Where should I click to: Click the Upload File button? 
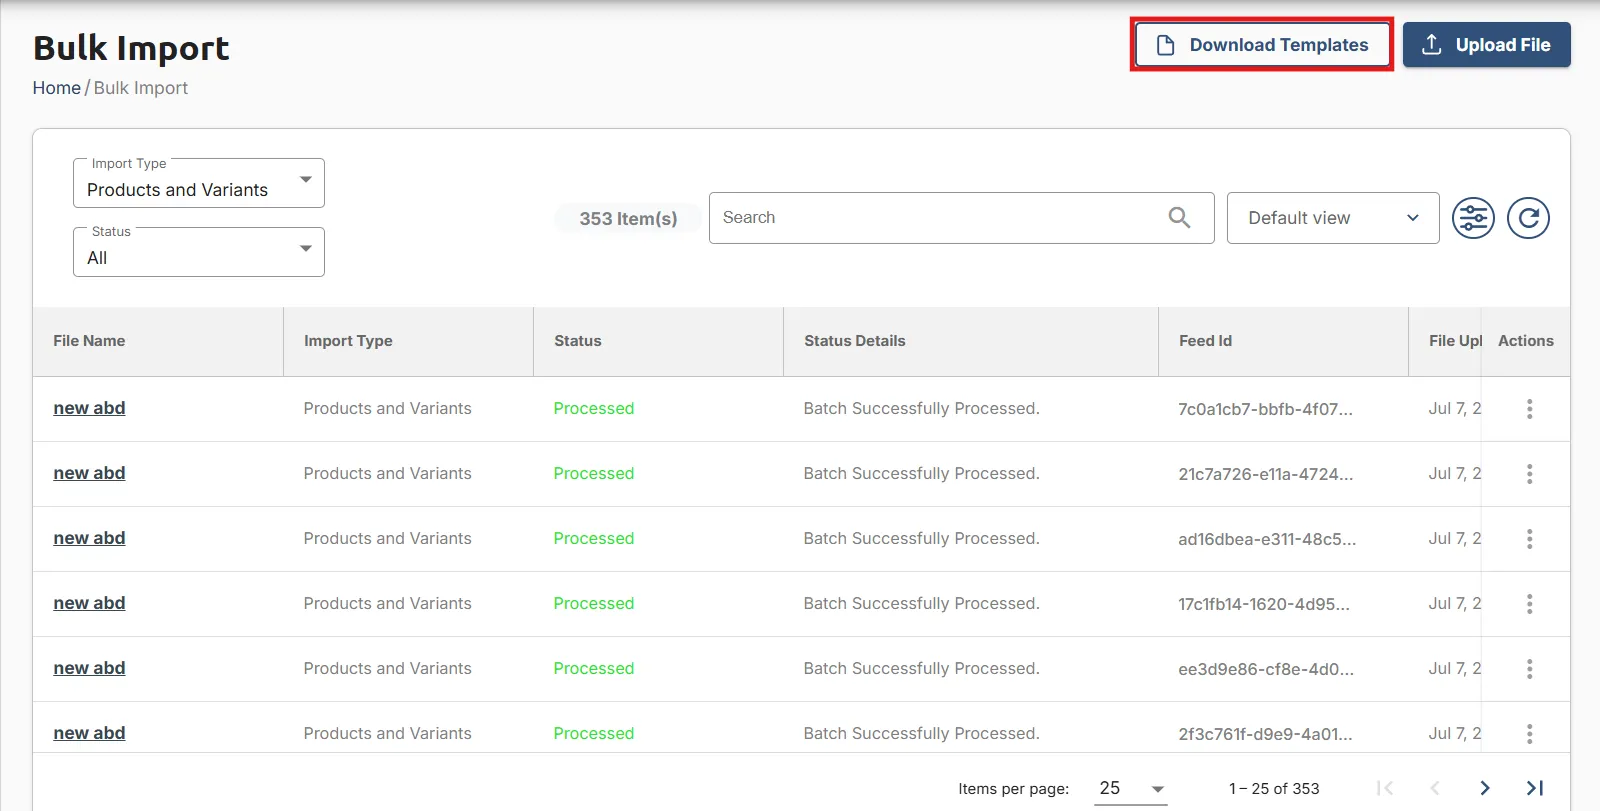tap(1486, 45)
